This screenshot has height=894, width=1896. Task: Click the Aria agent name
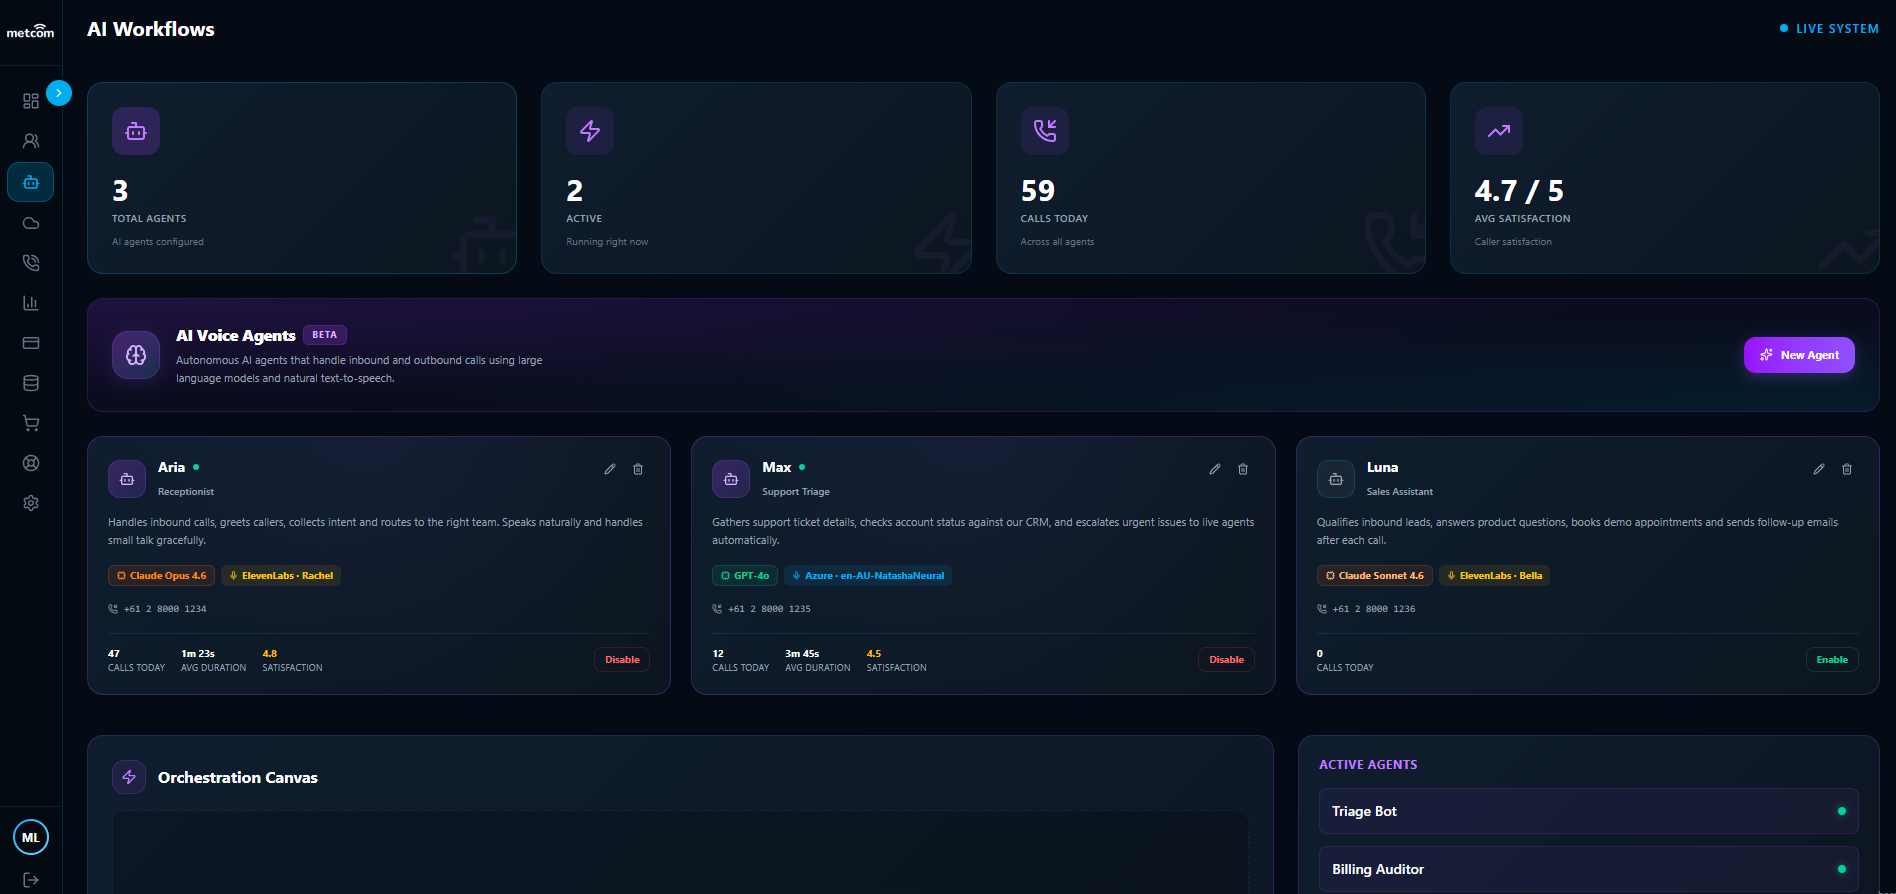171,467
